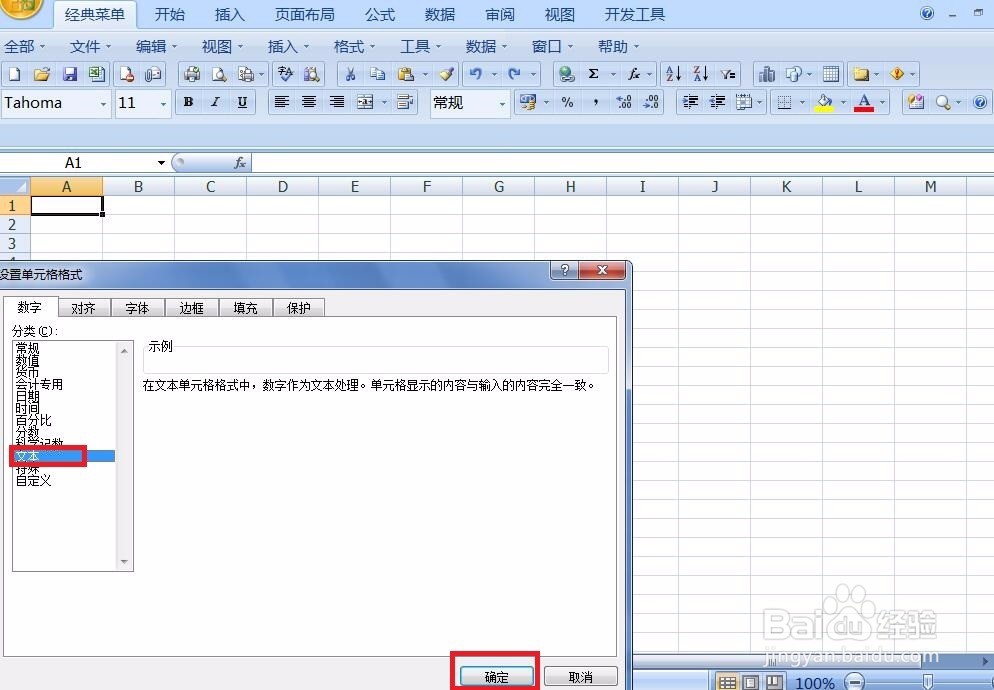Image resolution: width=994 pixels, height=690 pixels.
Task: Click the Insert Hyperlink icon
Action: point(565,74)
